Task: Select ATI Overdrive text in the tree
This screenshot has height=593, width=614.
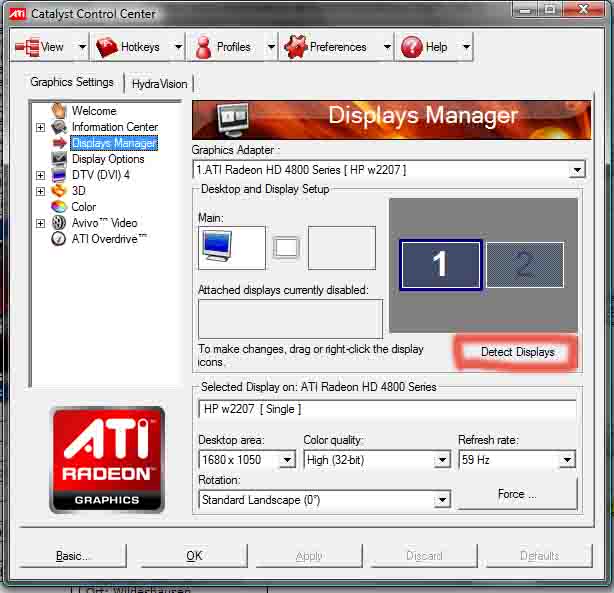Action: [x=109, y=239]
